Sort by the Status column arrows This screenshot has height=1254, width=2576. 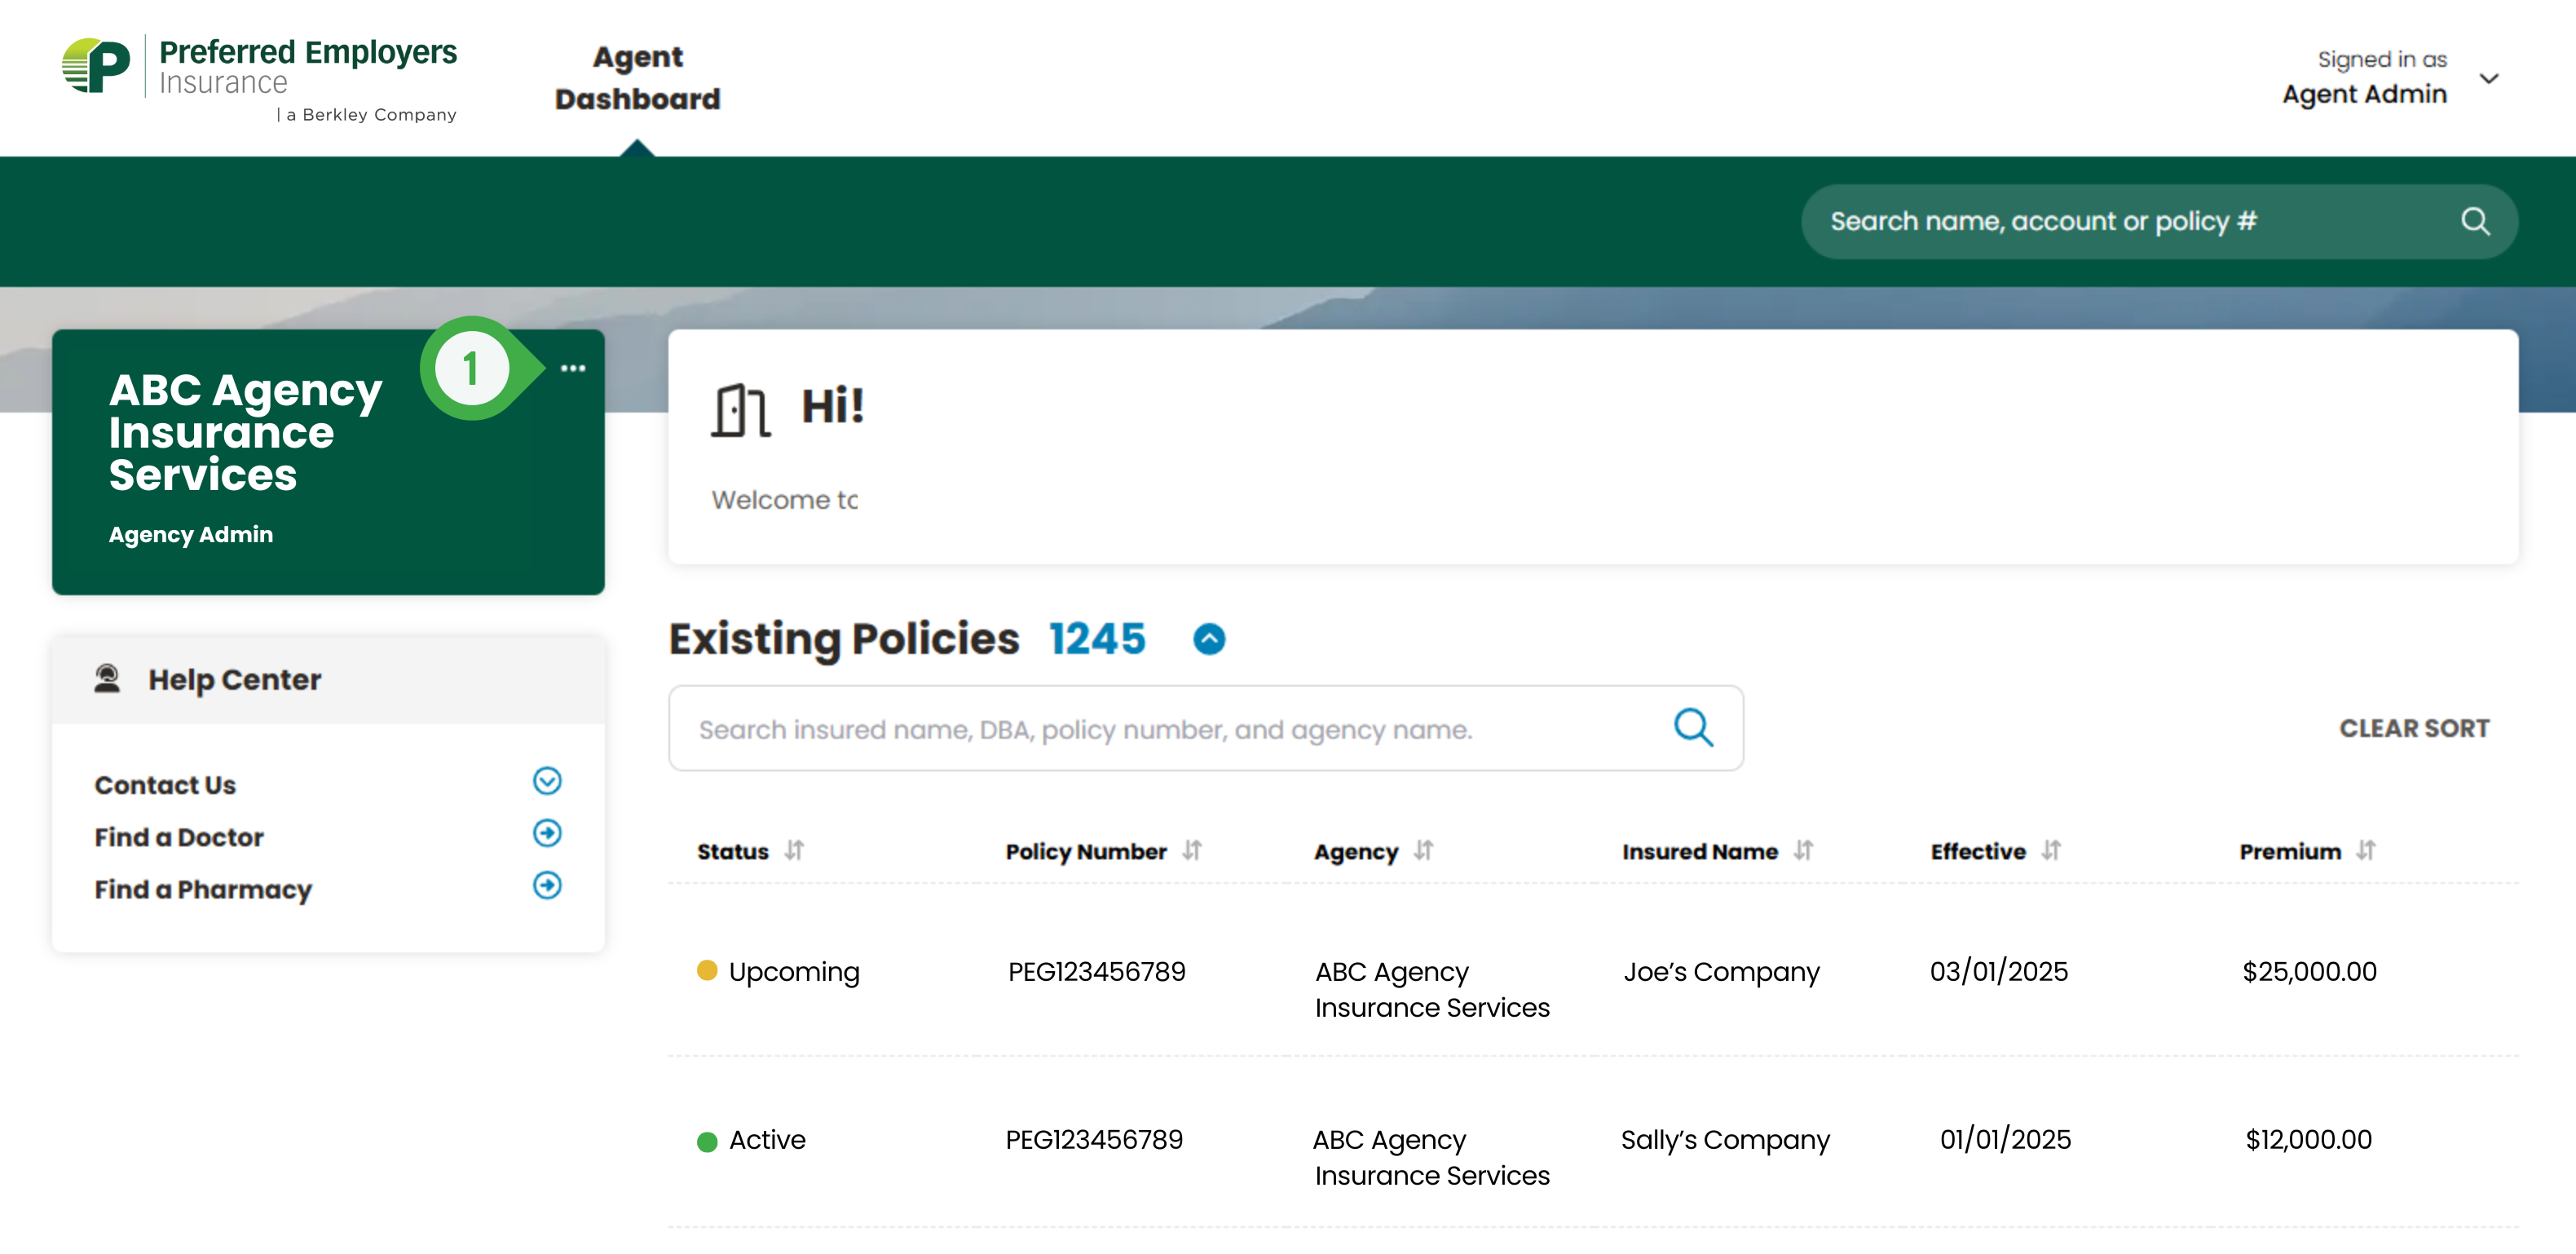pos(794,851)
